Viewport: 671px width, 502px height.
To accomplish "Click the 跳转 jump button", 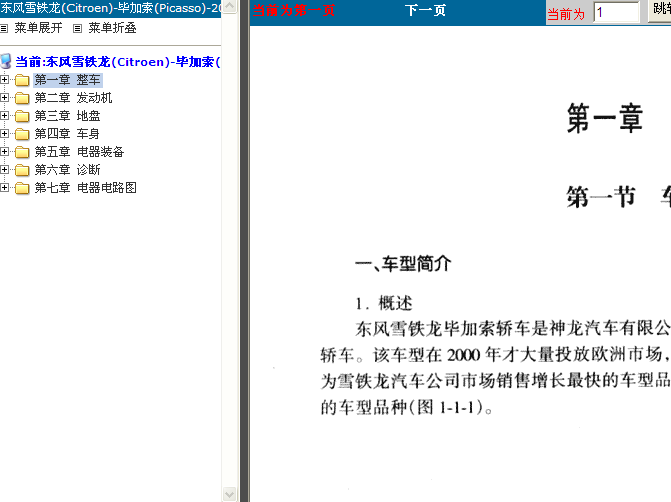I will click(x=660, y=9).
